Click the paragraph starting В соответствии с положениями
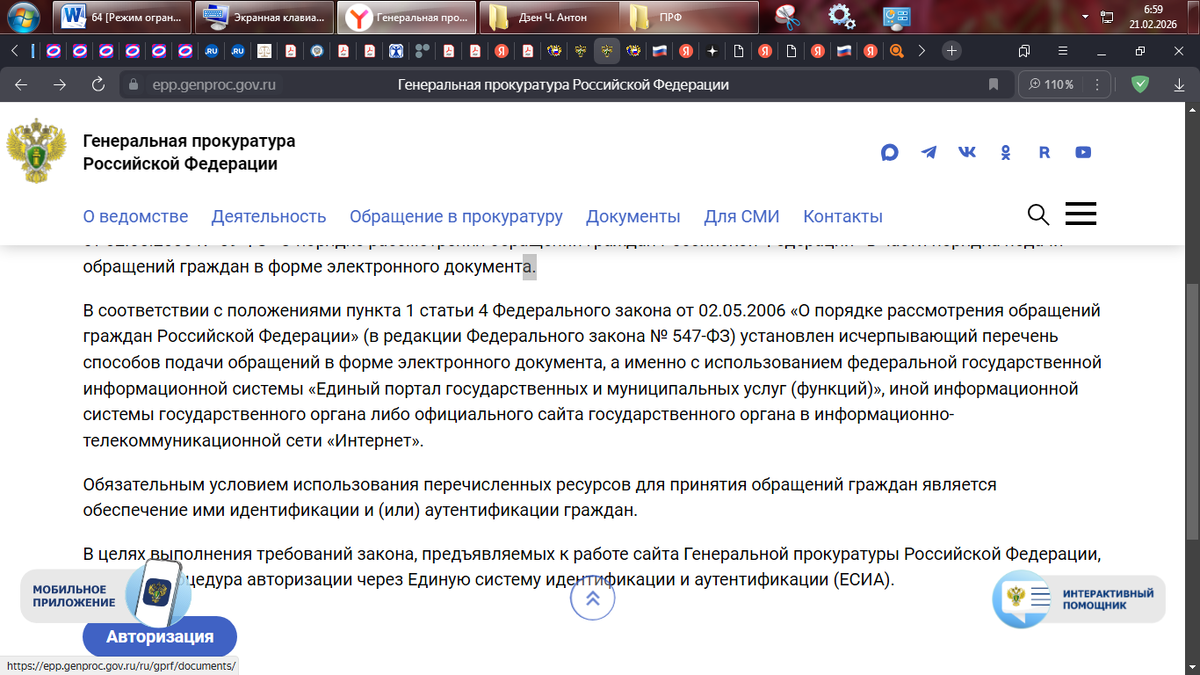Image resolution: width=1200 pixels, height=675 pixels. 592,375
